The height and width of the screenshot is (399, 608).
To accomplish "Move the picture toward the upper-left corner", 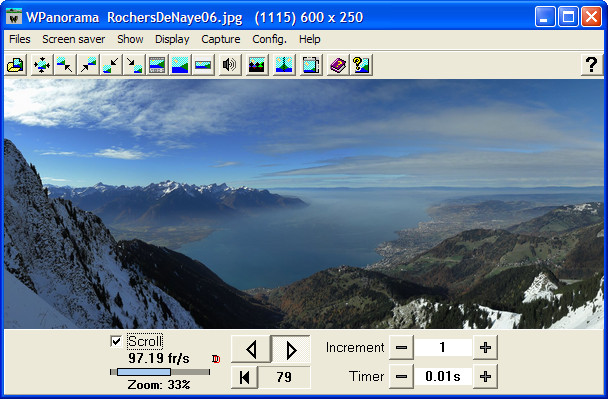I will [x=64, y=65].
